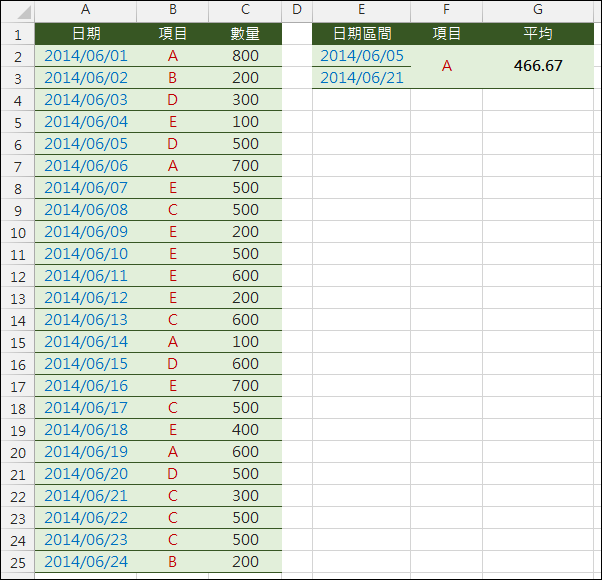Viewport: 602px width, 580px height.
Task: Select quantity 200 in row 10
Action: [x=245, y=232]
